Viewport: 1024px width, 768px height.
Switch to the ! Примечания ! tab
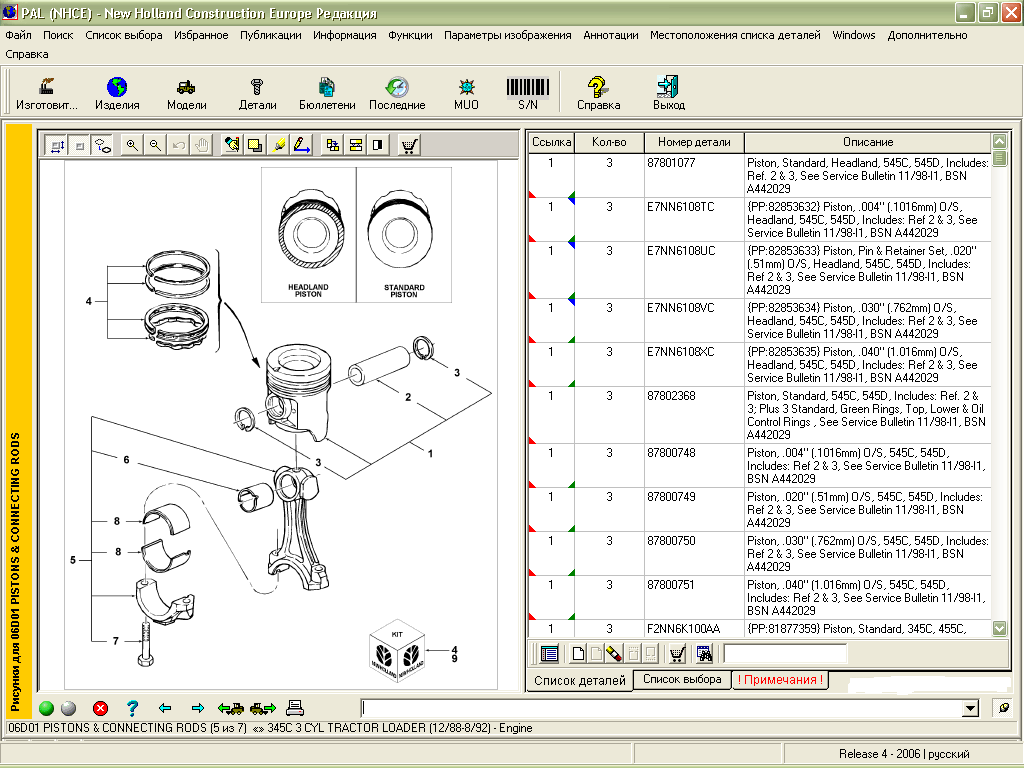[x=780, y=679]
